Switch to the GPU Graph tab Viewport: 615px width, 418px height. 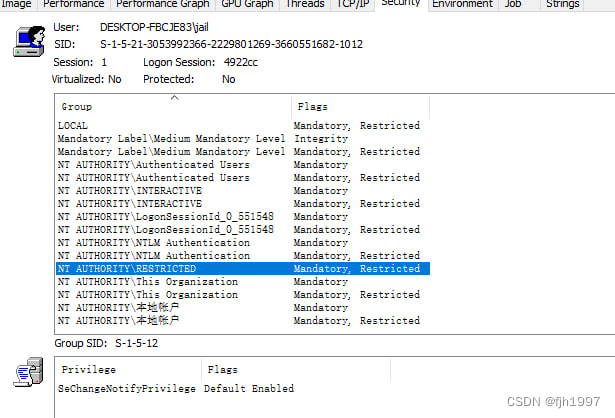tap(247, 4)
